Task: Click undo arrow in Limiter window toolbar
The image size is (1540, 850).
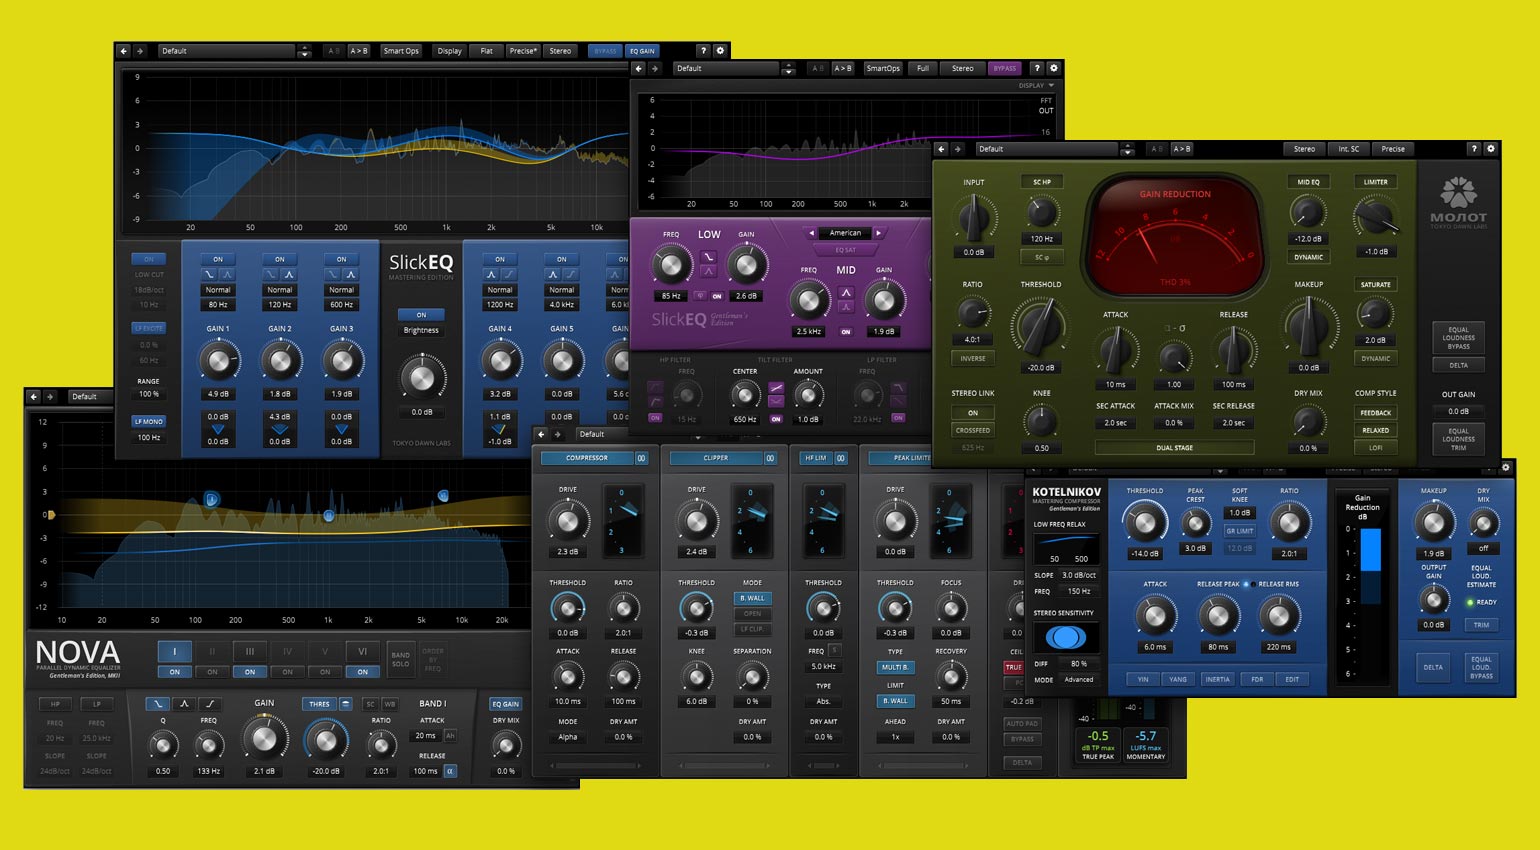Action: pyautogui.click(x=541, y=434)
